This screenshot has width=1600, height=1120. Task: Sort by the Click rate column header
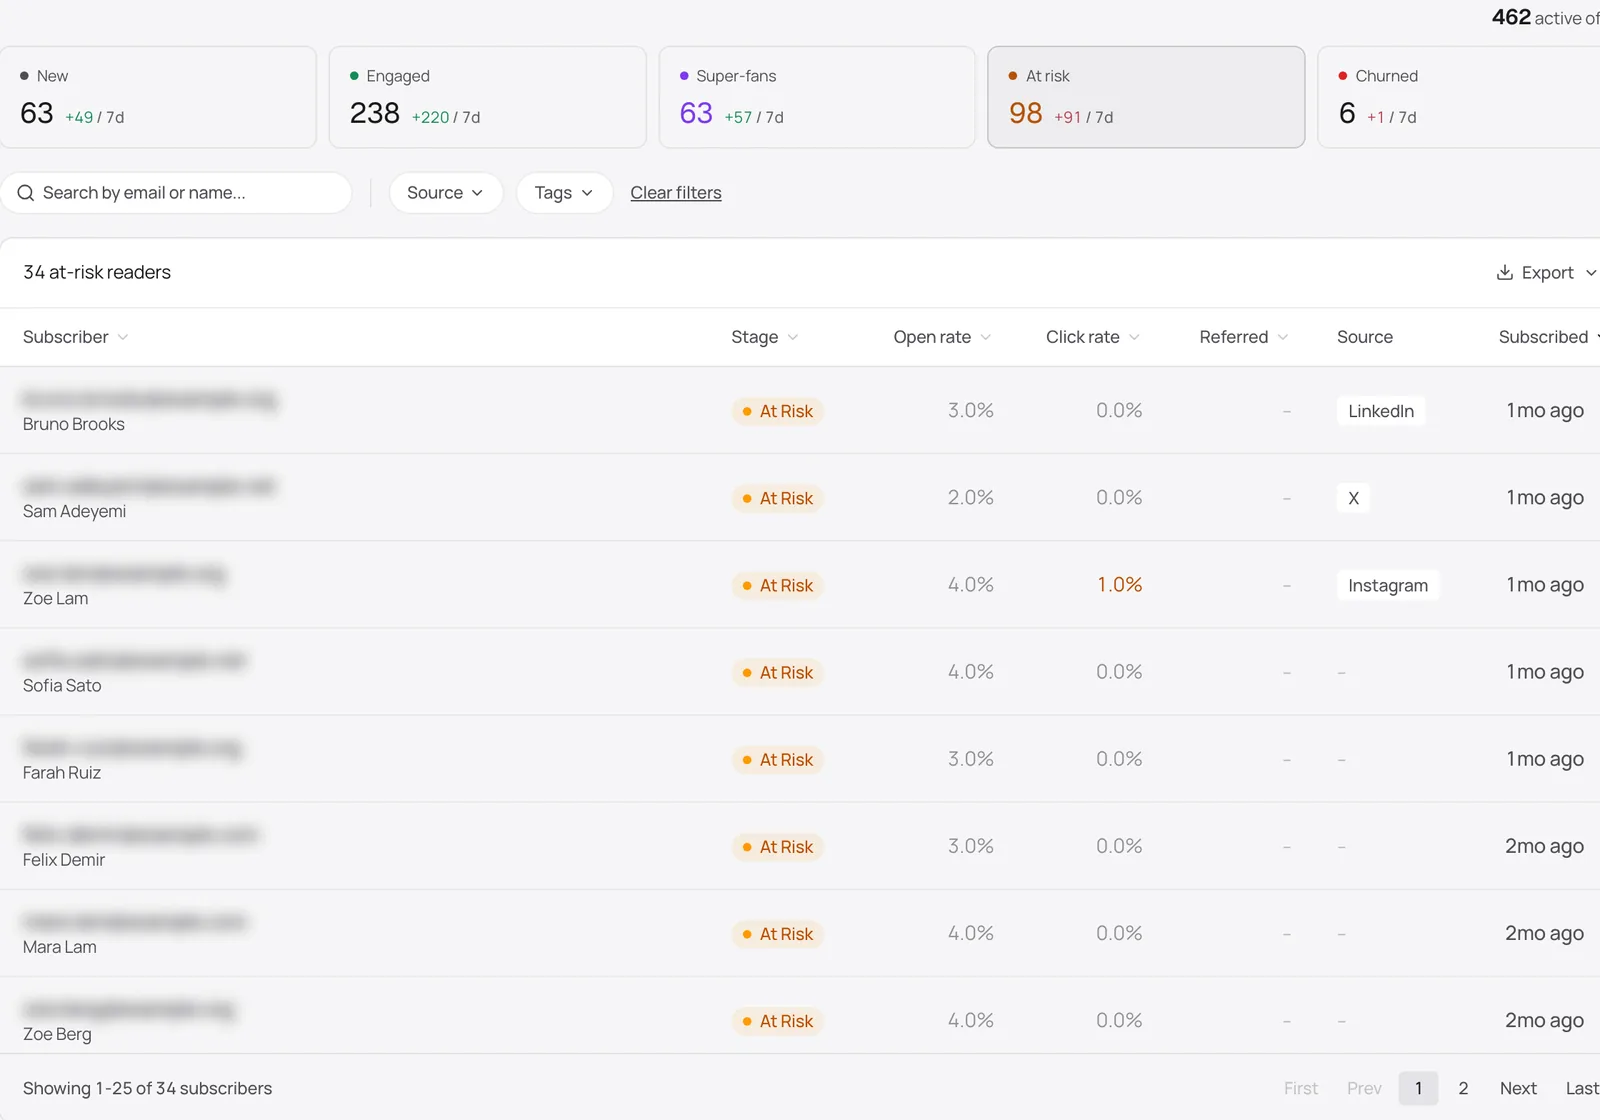[1093, 337]
